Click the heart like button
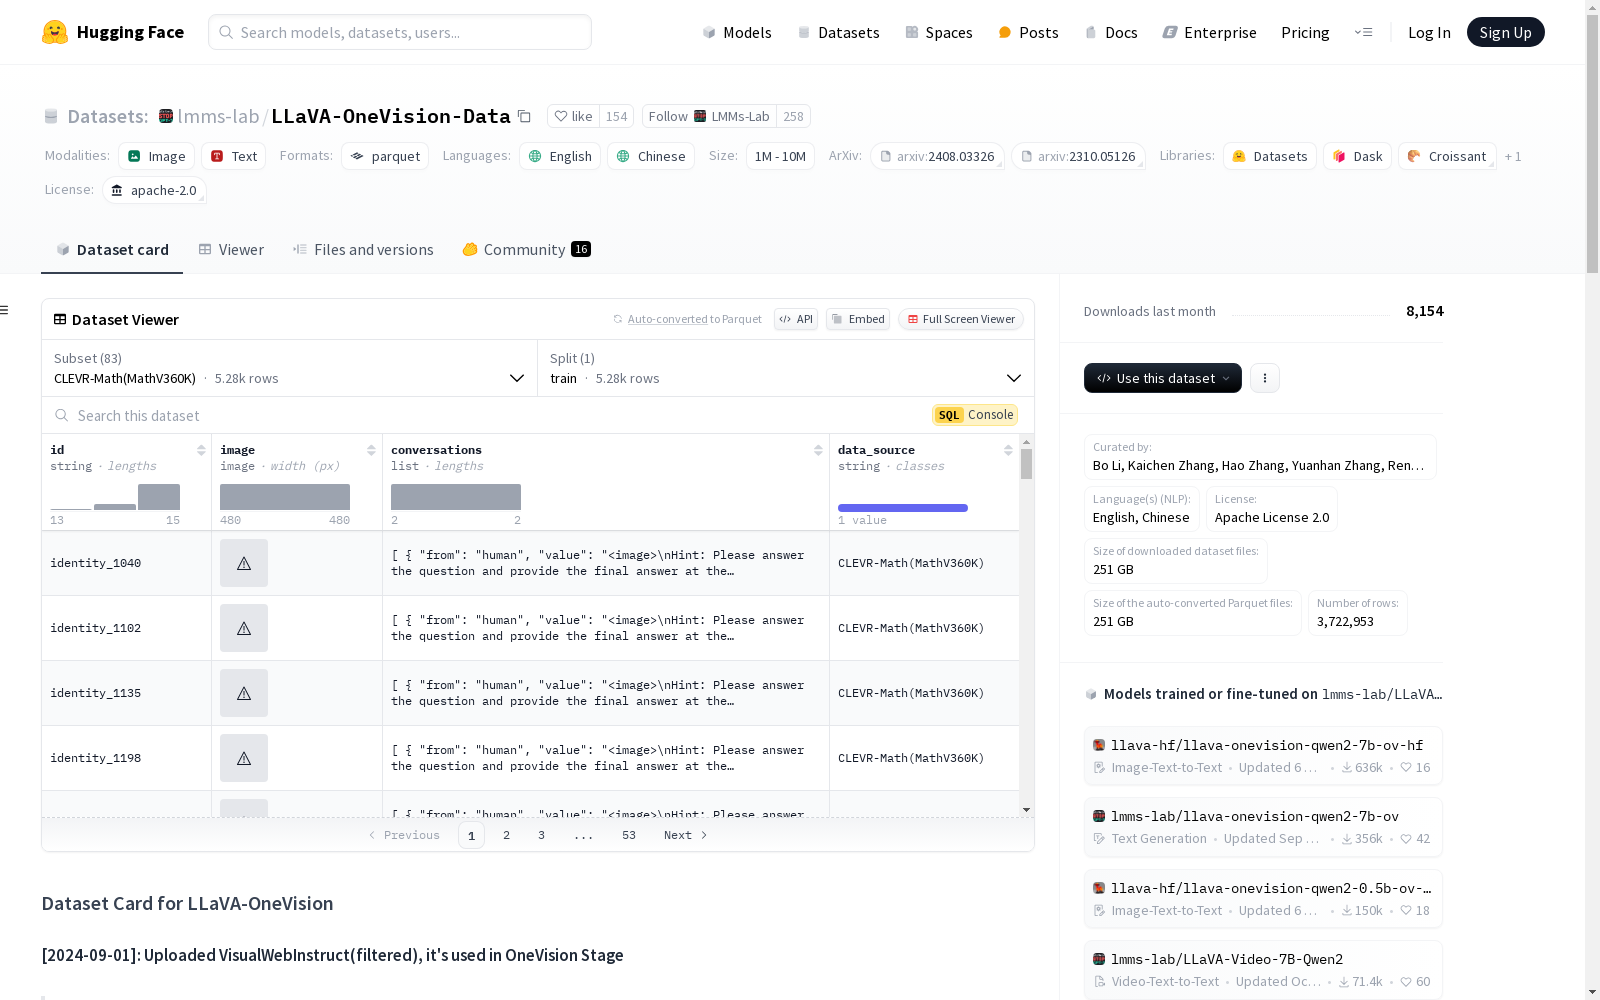This screenshot has width=1600, height=1000. [x=574, y=116]
